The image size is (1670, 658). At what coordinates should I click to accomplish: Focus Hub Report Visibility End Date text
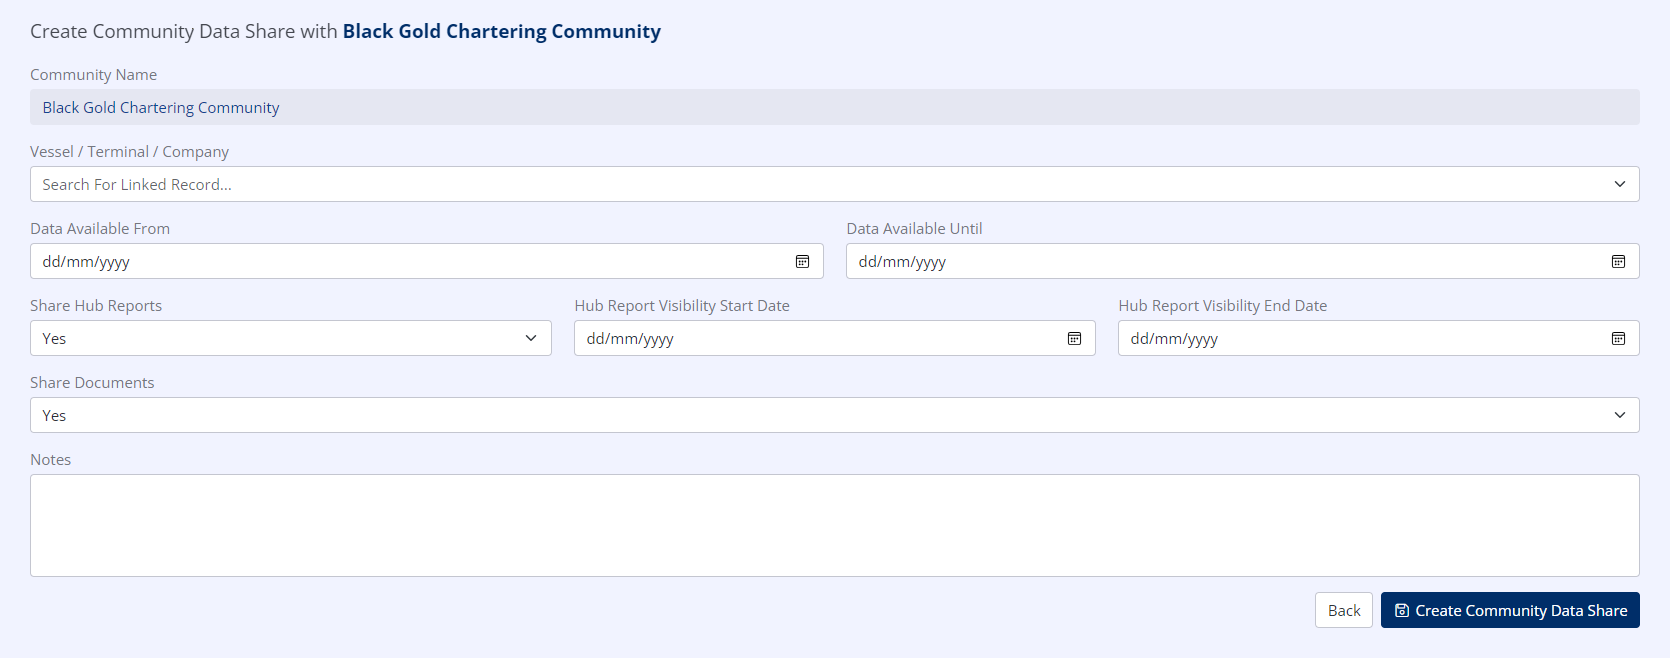pyautogui.click(x=1174, y=339)
